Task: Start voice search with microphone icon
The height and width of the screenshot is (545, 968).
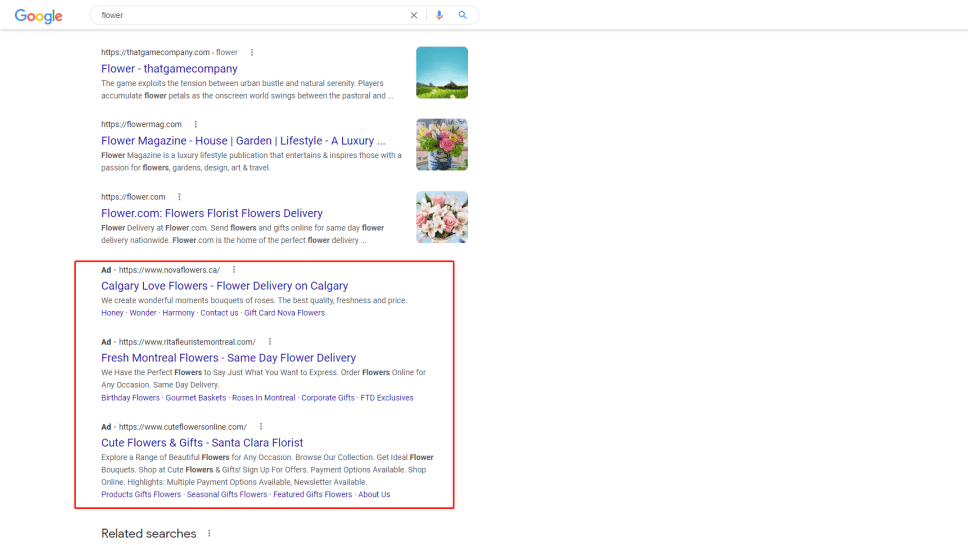Action: 439,15
